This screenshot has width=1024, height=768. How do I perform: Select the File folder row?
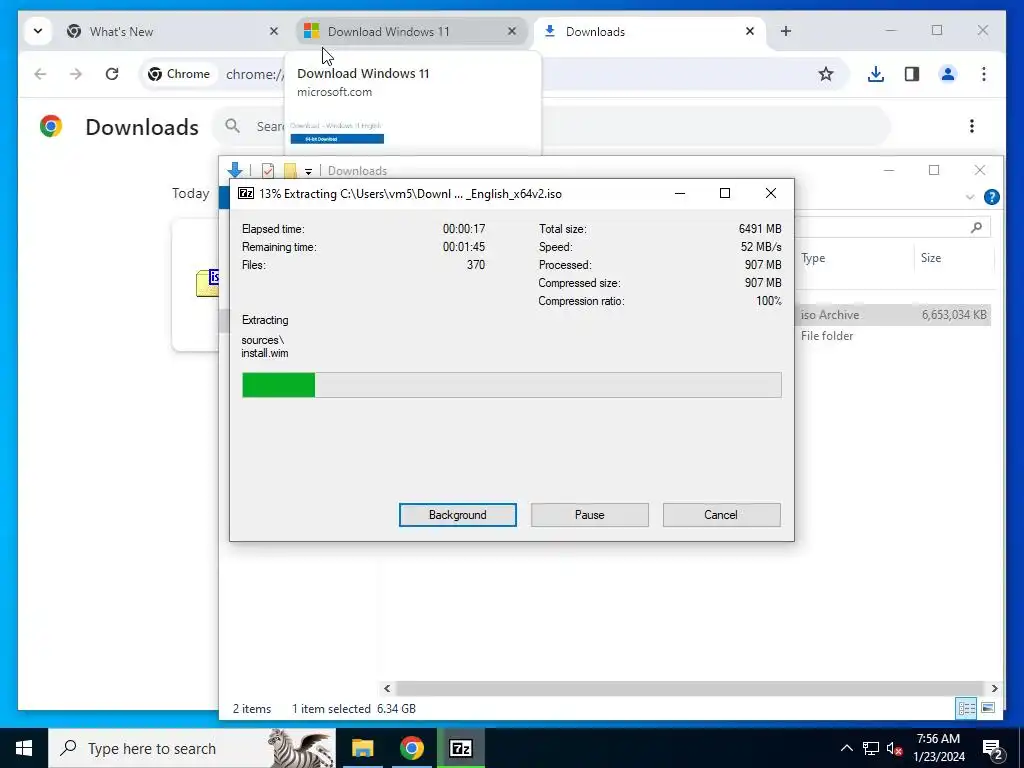click(893, 336)
